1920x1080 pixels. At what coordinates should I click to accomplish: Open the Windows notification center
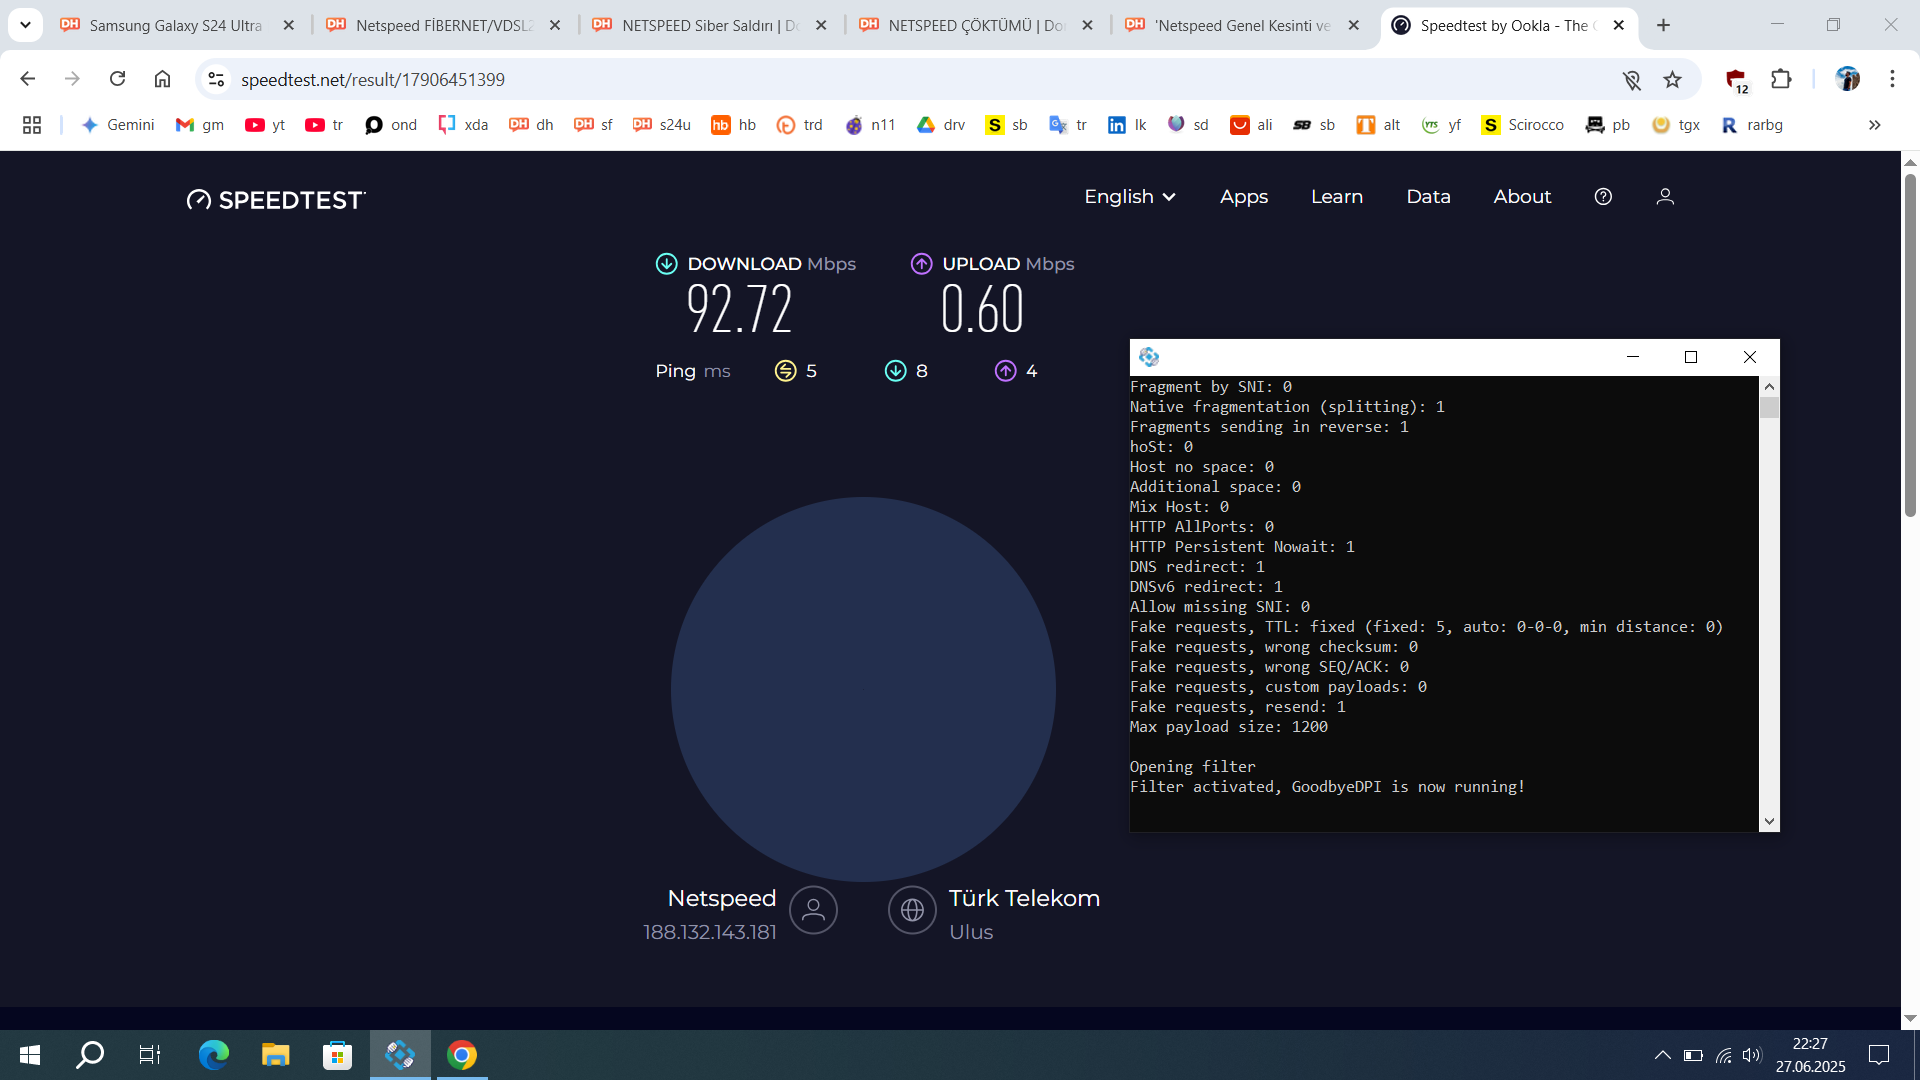(x=1879, y=1055)
